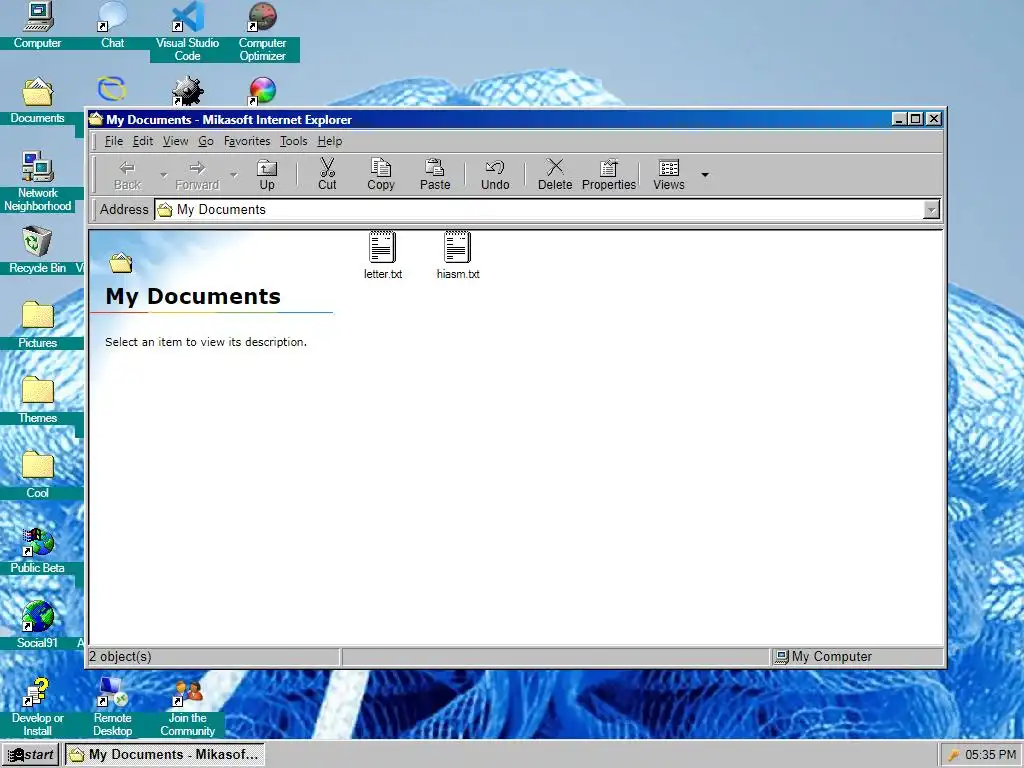Select the letter.txt file
This screenshot has width=1024, height=768.
383,255
